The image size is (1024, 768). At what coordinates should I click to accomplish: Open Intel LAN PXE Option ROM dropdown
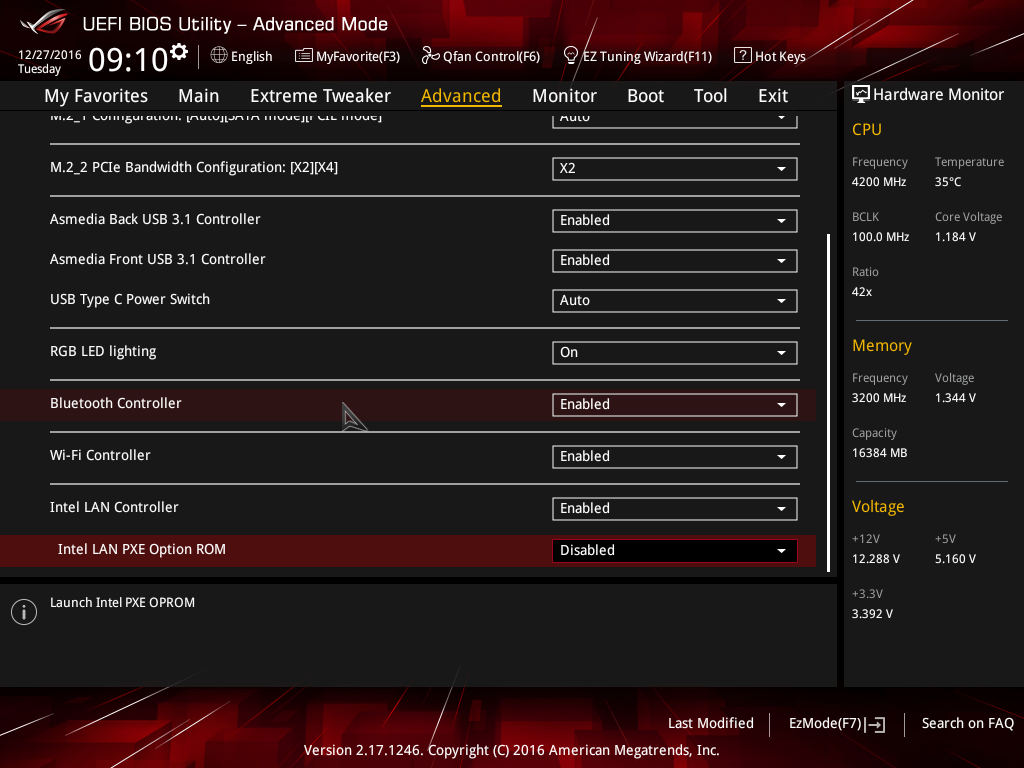[x=675, y=551]
